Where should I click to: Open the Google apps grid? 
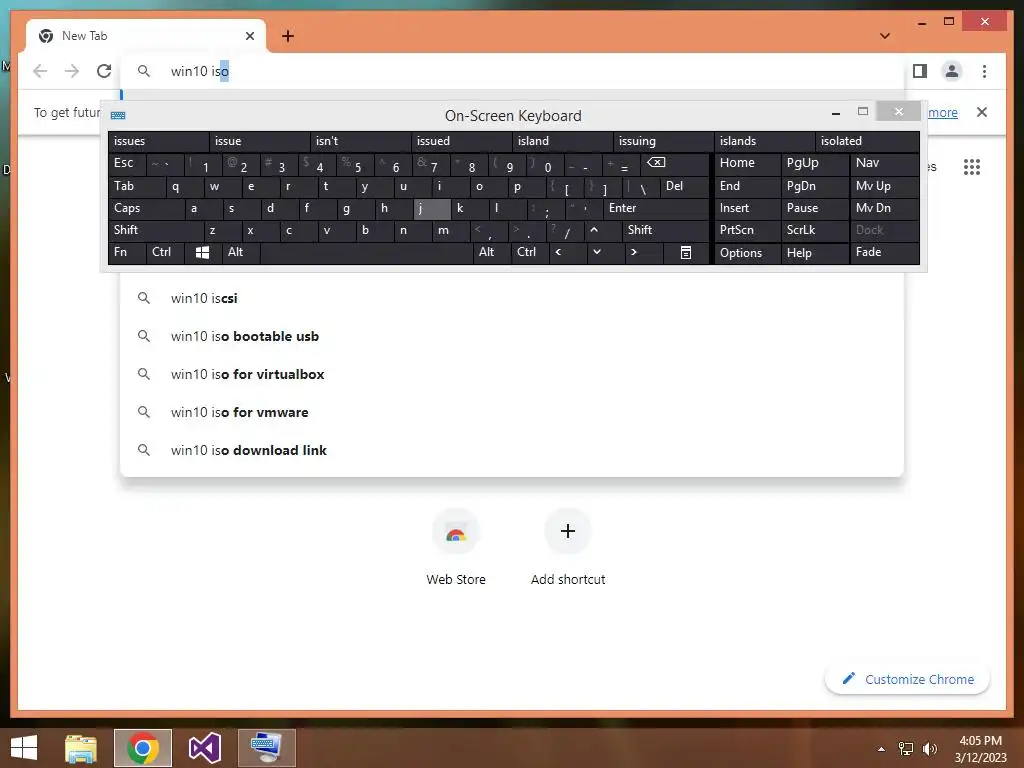pos(972,167)
